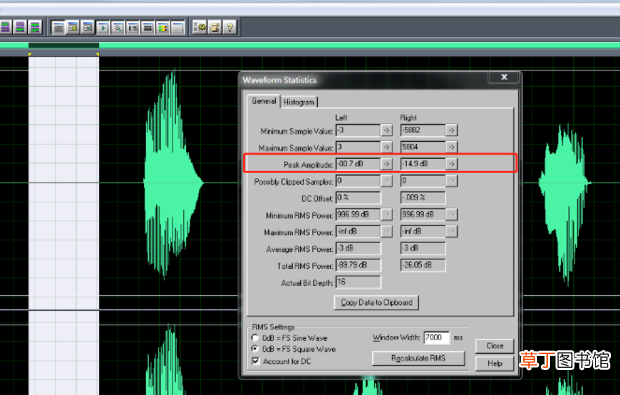The width and height of the screenshot is (620, 395).
Task: Click the Right Minimum Sample Value -5882 field
Action: 423,130
